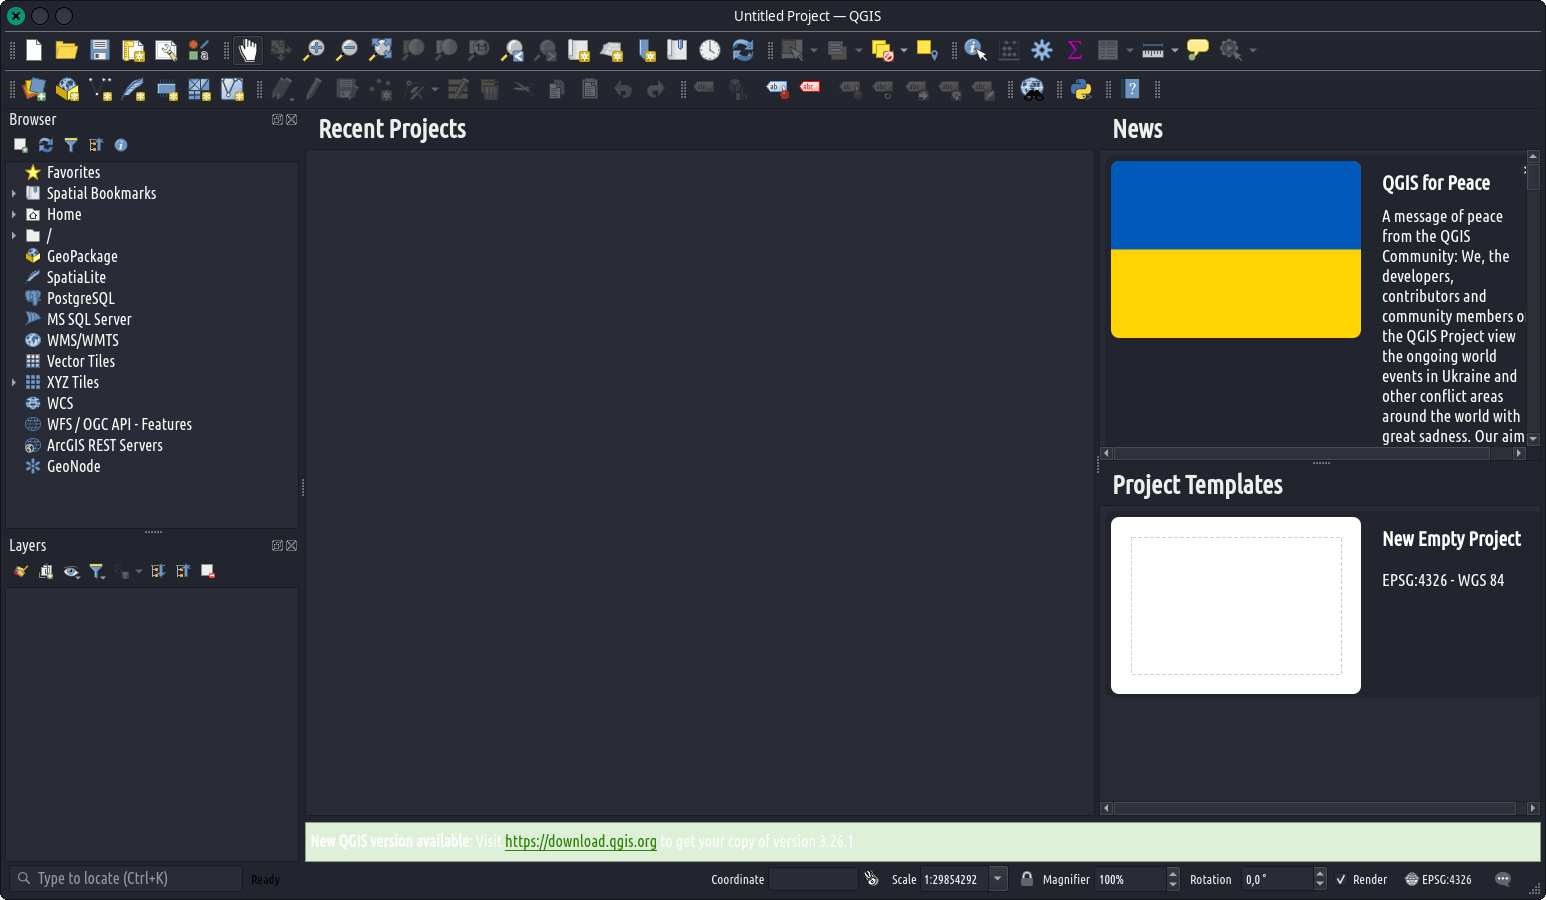Image resolution: width=1546 pixels, height=900 pixels.
Task: Open the Scale combo box dropdown arrow
Action: tap(997, 879)
